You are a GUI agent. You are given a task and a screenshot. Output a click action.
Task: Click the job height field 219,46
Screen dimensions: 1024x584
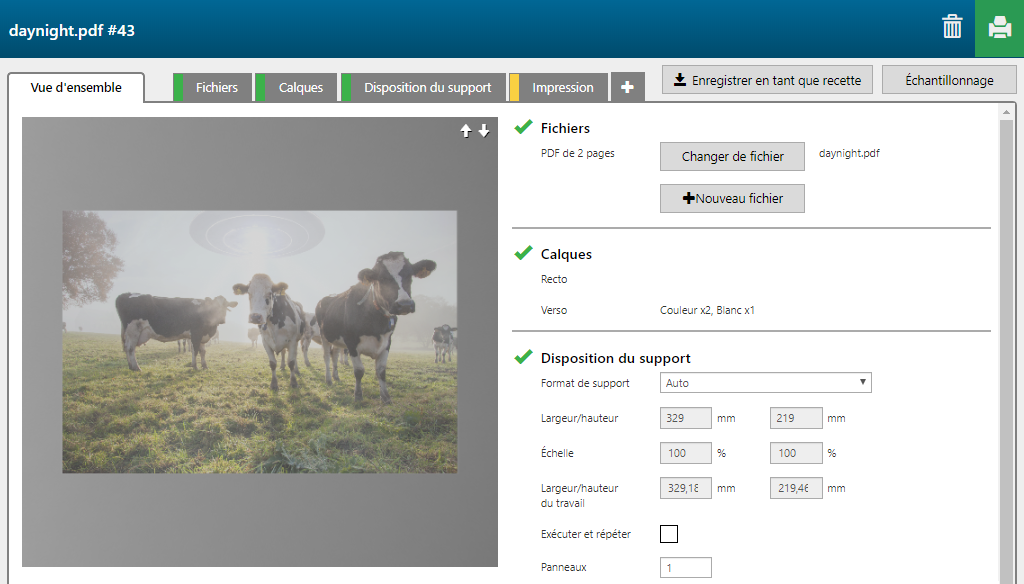(x=796, y=488)
